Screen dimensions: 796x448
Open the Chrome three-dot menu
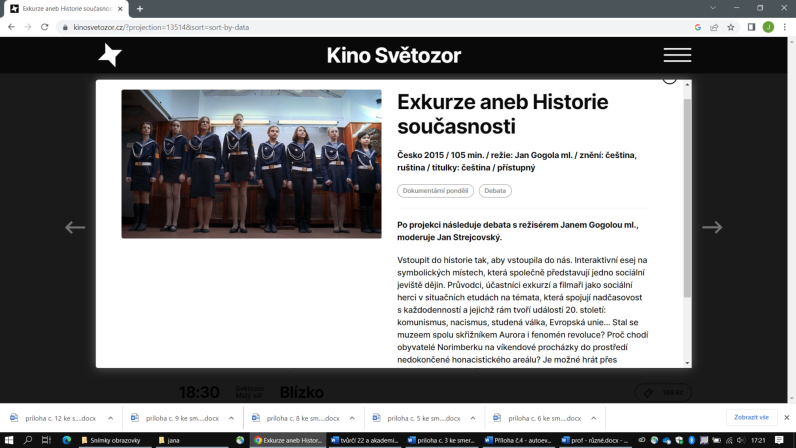pos(785,27)
